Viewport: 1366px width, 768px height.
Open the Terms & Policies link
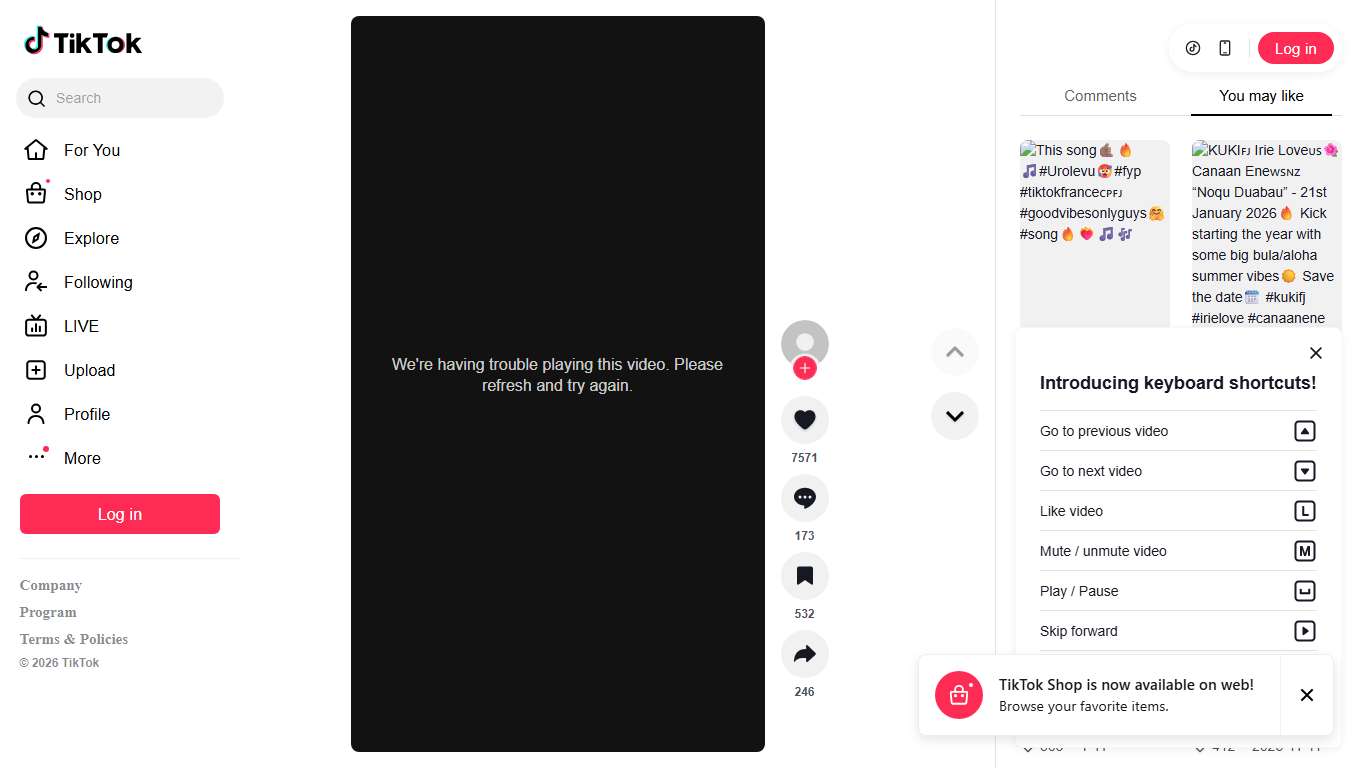tap(74, 639)
